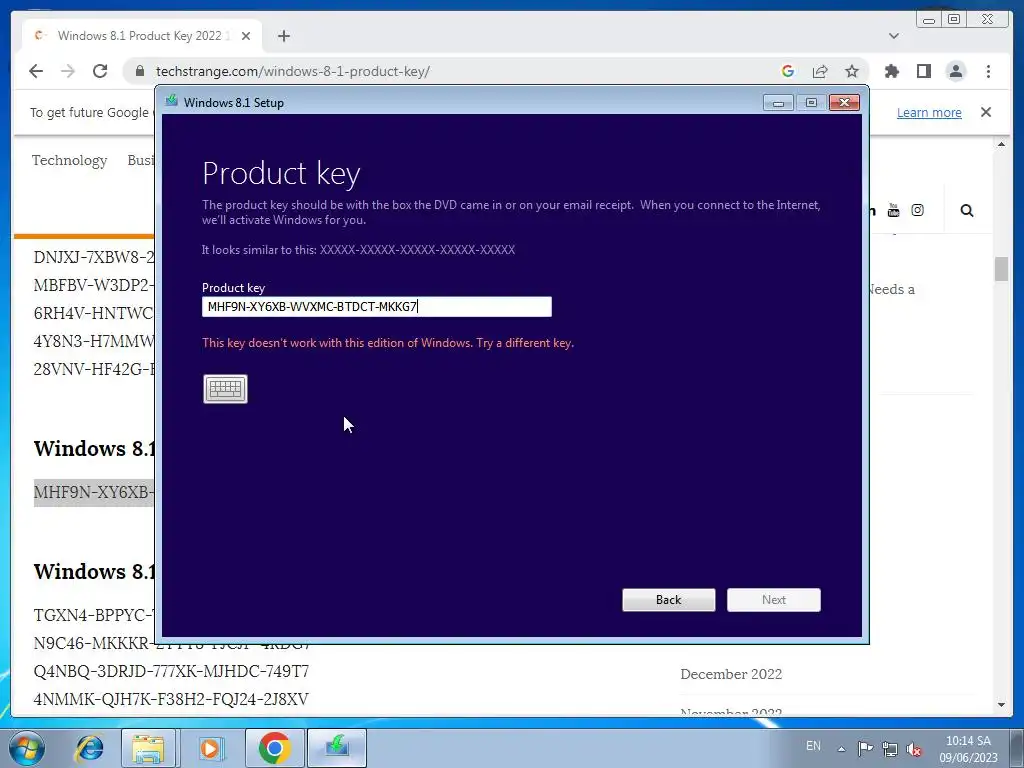Switch to Chrome in taskbar
This screenshot has height=768, width=1024.
click(x=274, y=748)
